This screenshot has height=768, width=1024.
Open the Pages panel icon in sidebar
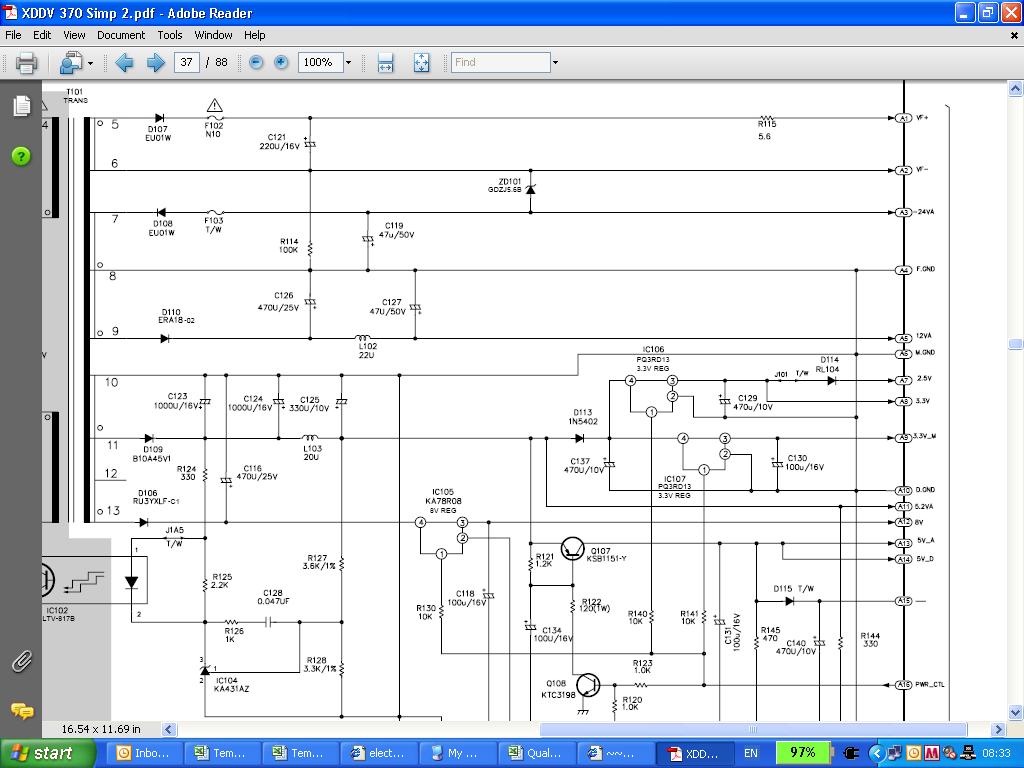22,105
